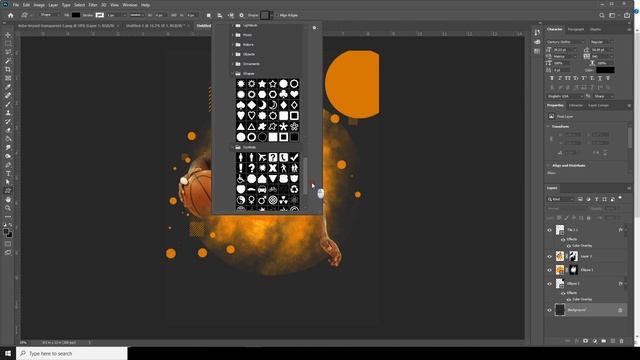Screen dimensions: 640x360
Task: Open the Filter menu
Action: tap(93, 5)
